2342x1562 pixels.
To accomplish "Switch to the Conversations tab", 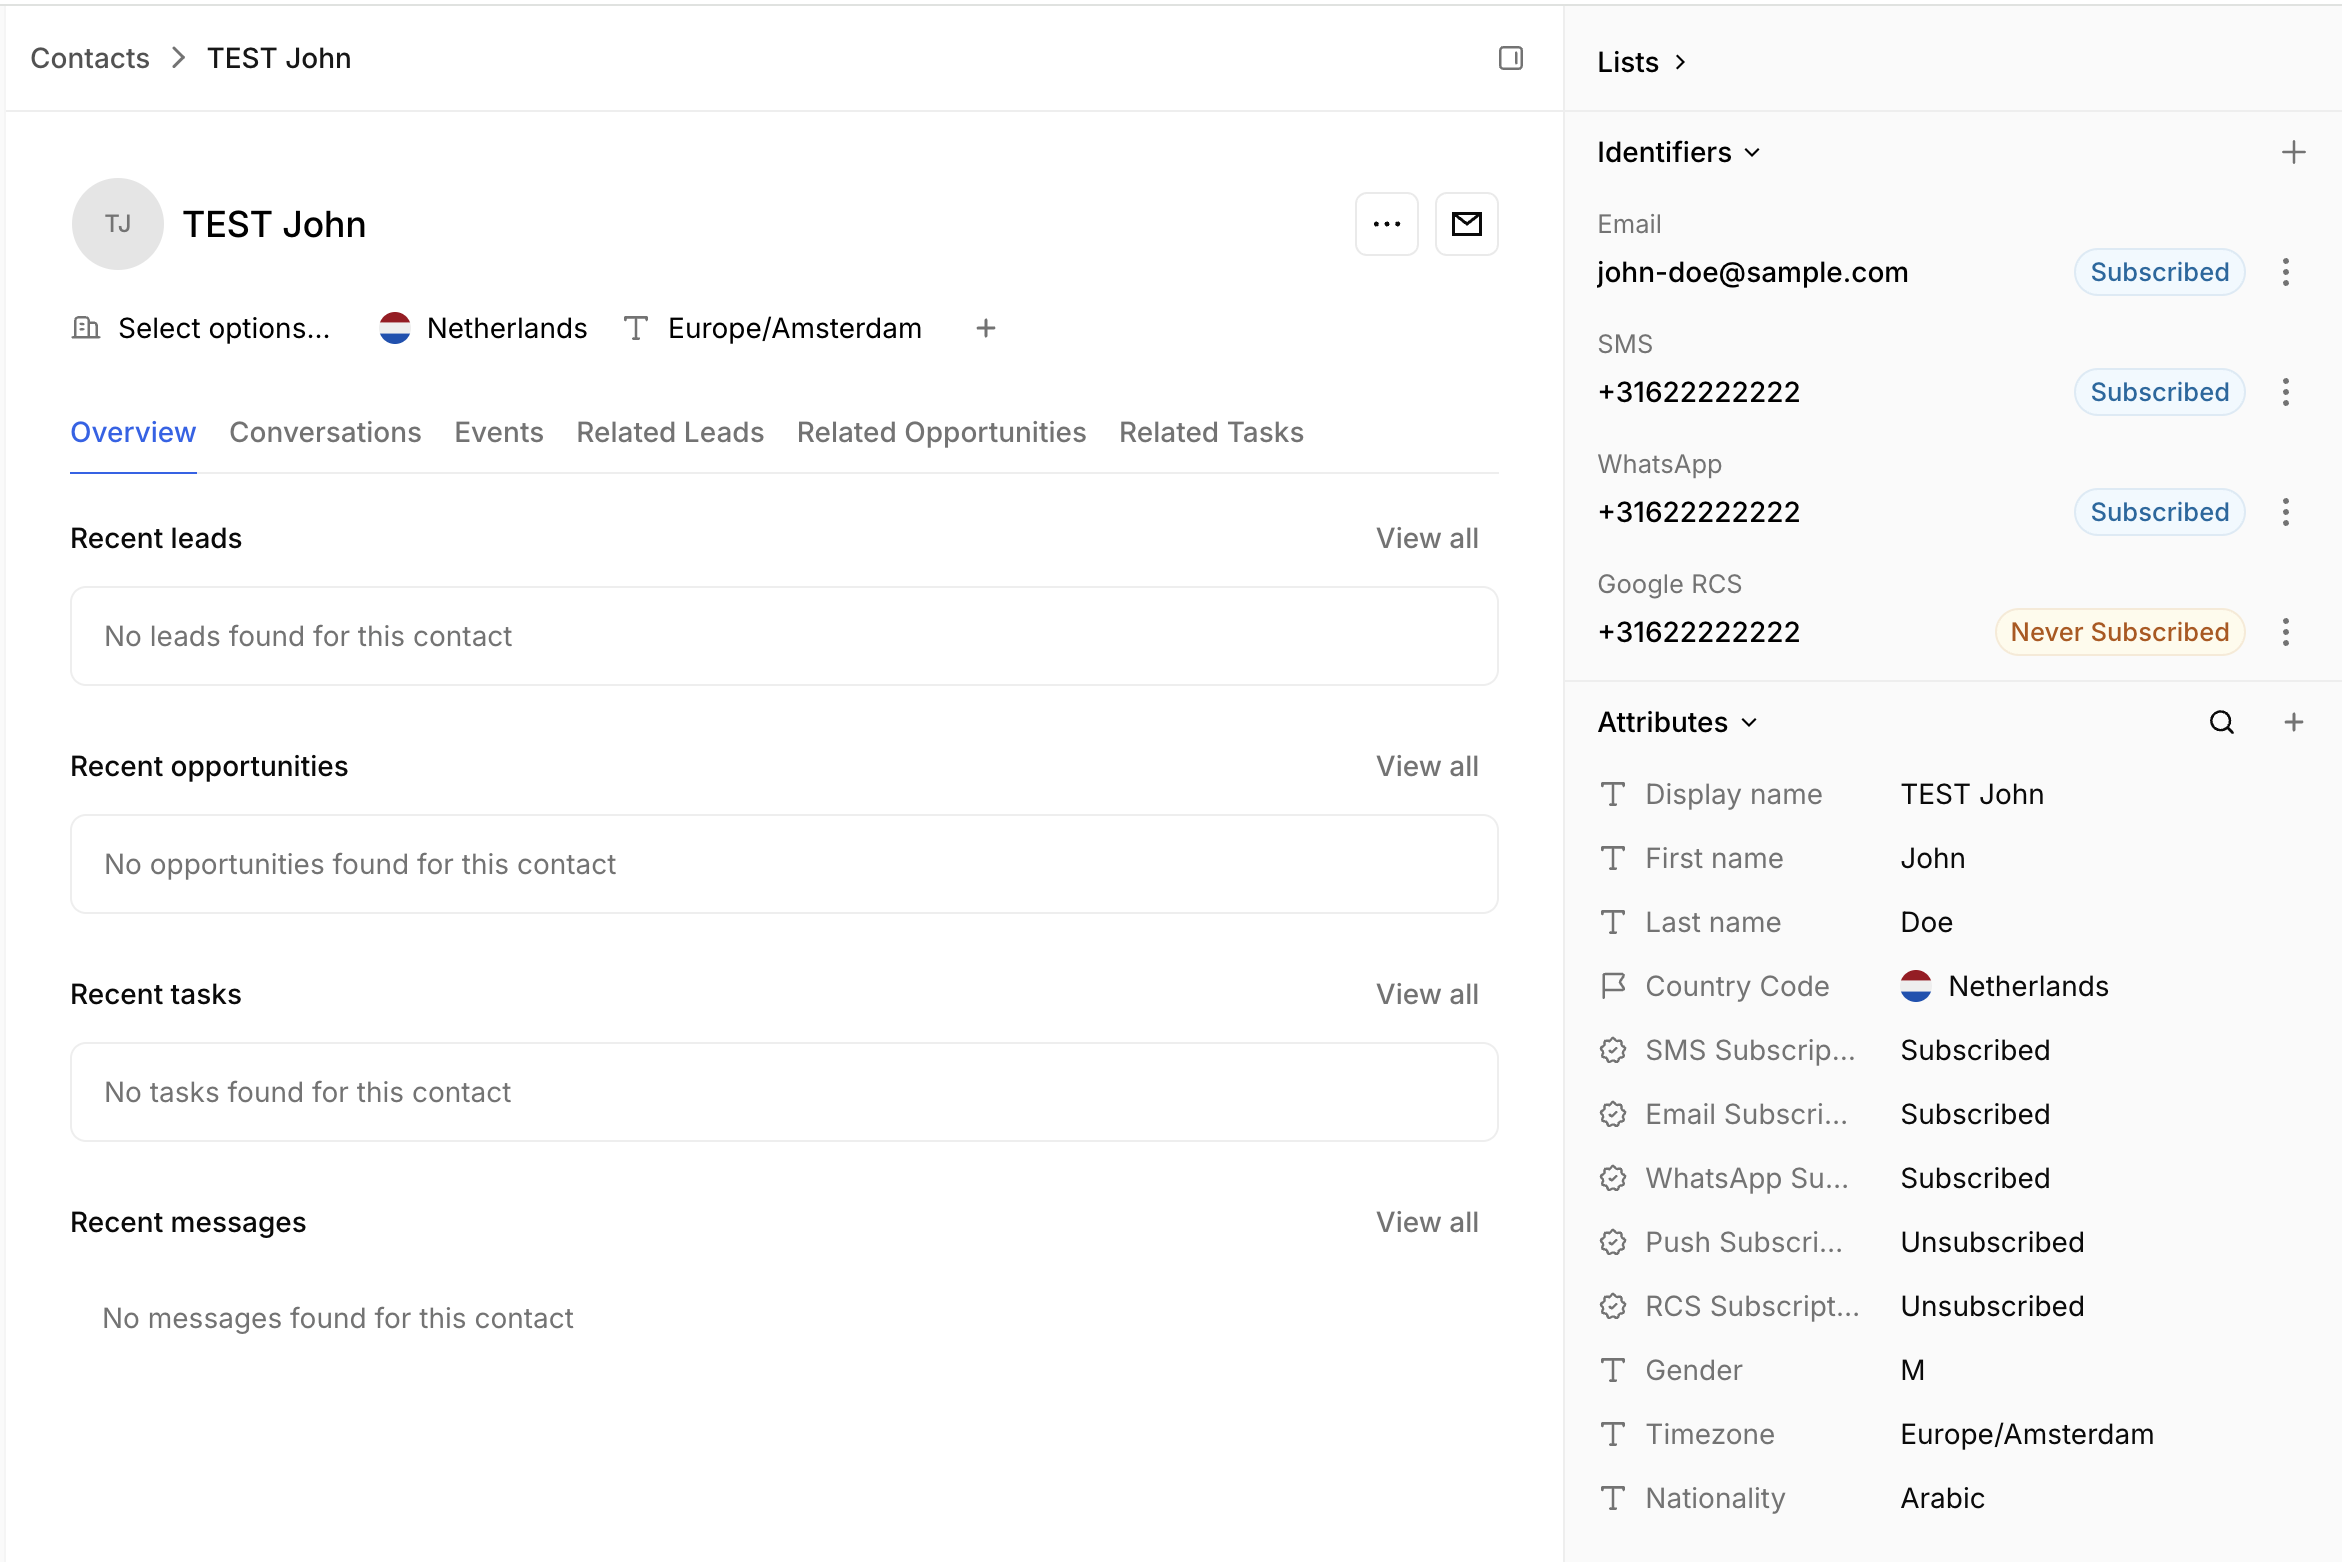I will point(325,432).
